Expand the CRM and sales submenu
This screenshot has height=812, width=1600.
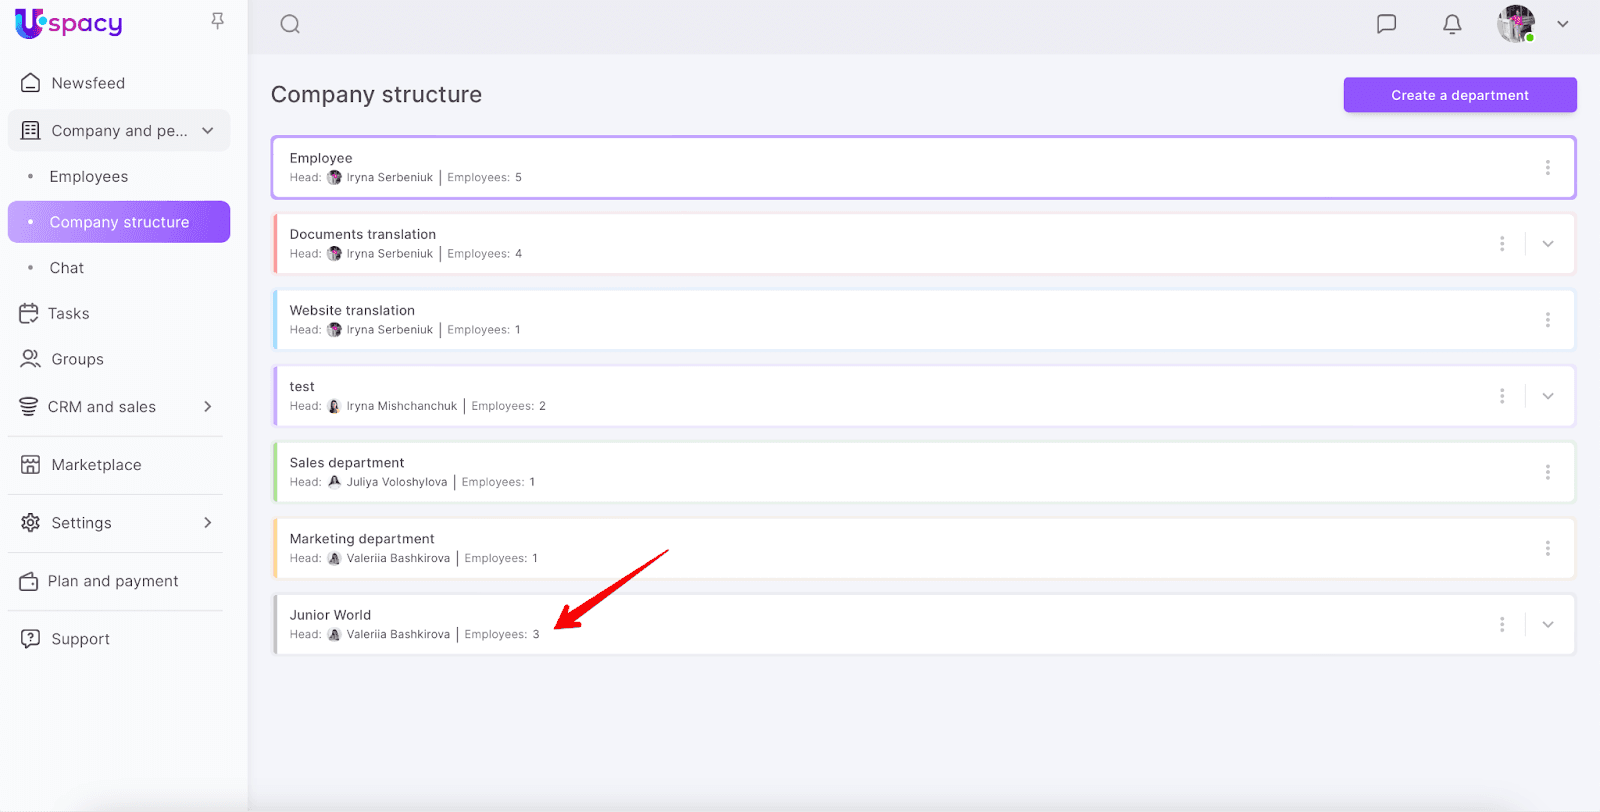[208, 407]
